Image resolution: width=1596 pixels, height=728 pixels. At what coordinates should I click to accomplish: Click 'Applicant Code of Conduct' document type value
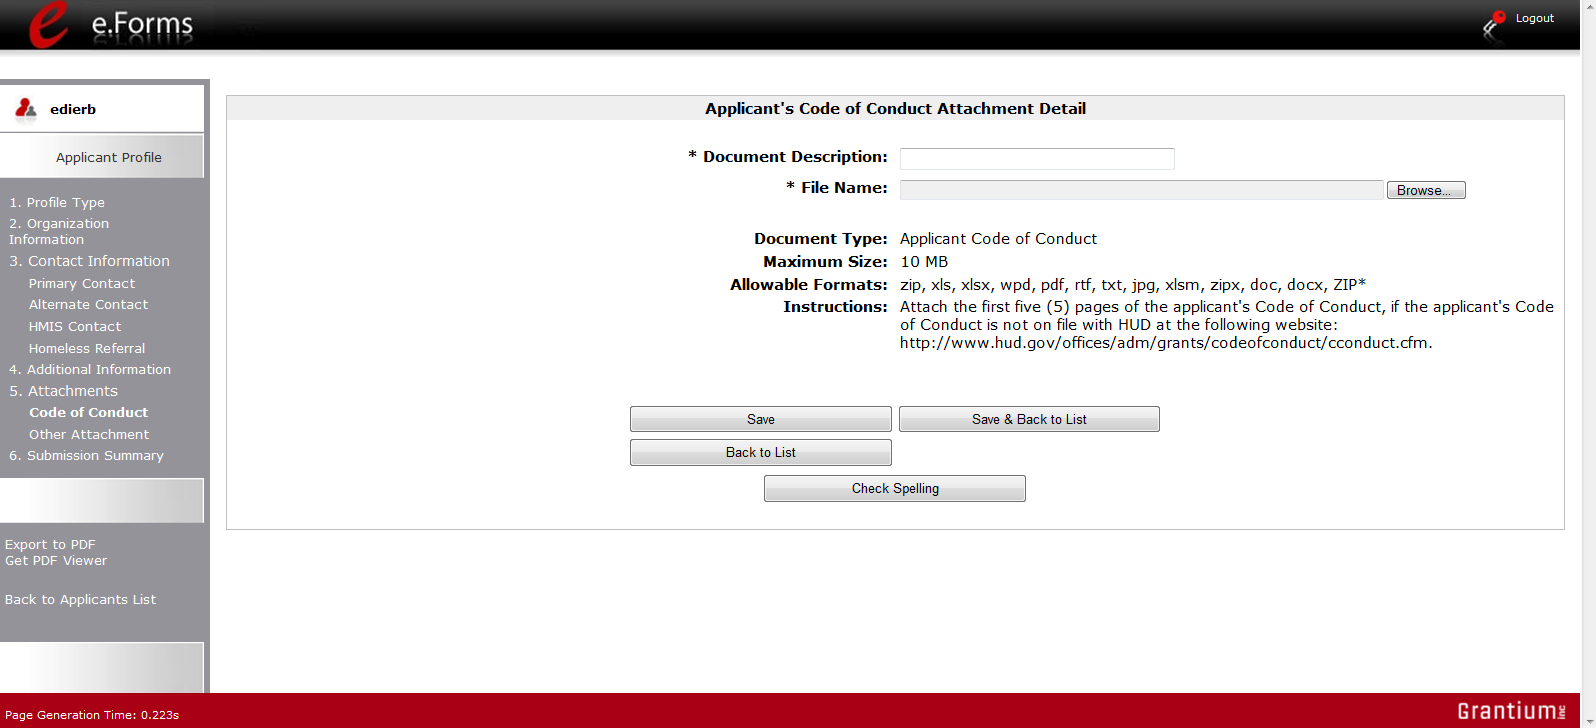click(x=998, y=239)
